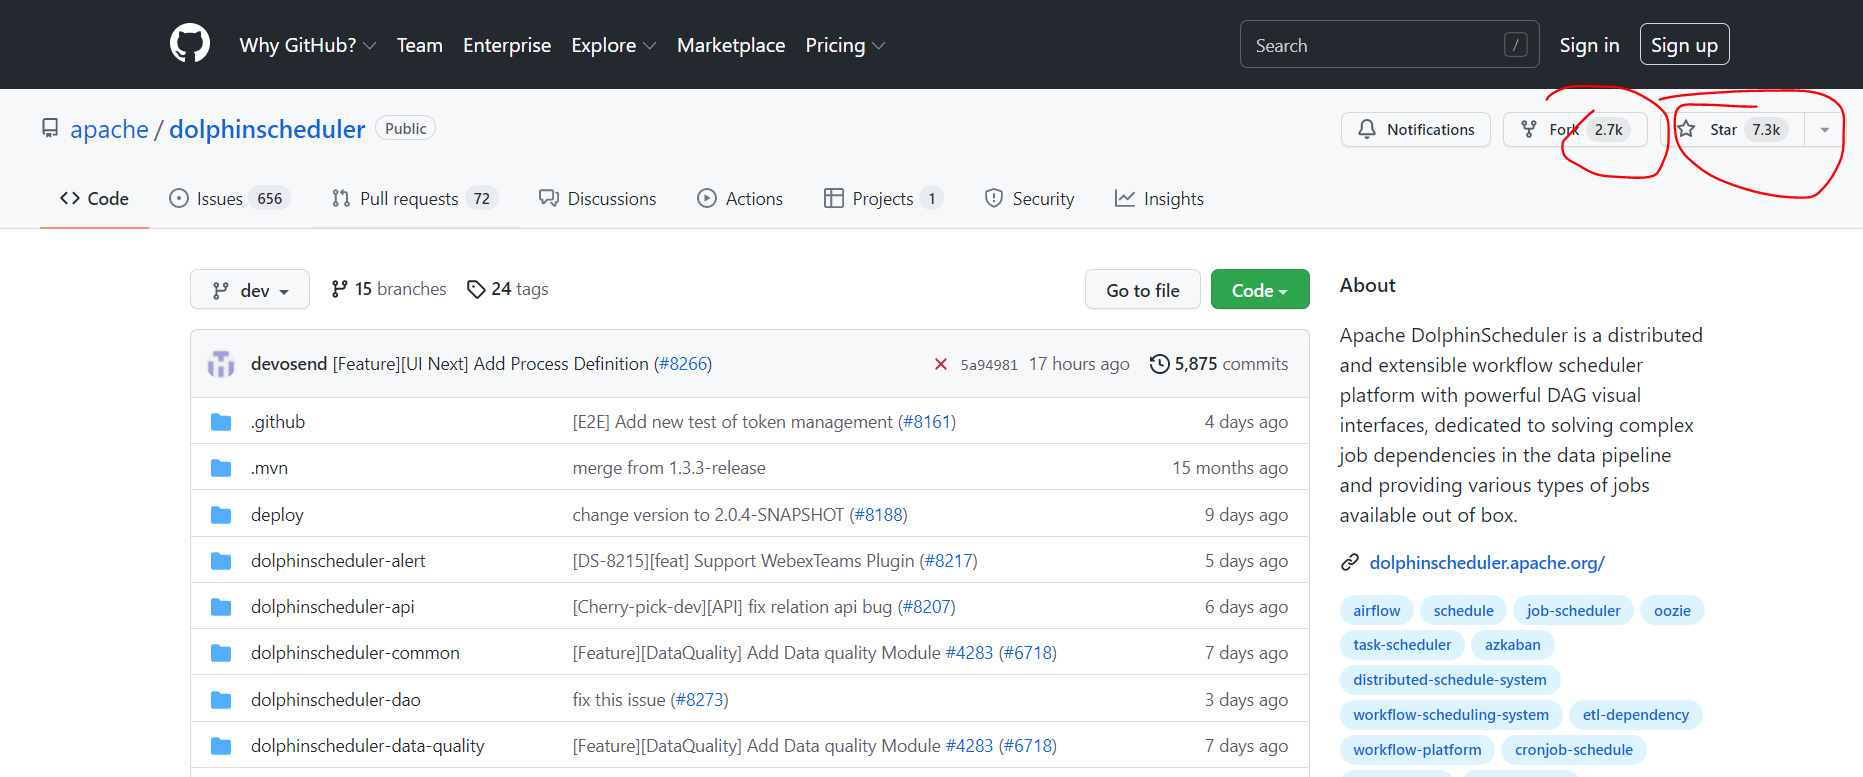
Task: Click the airflow topic tag
Action: pyautogui.click(x=1376, y=611)
